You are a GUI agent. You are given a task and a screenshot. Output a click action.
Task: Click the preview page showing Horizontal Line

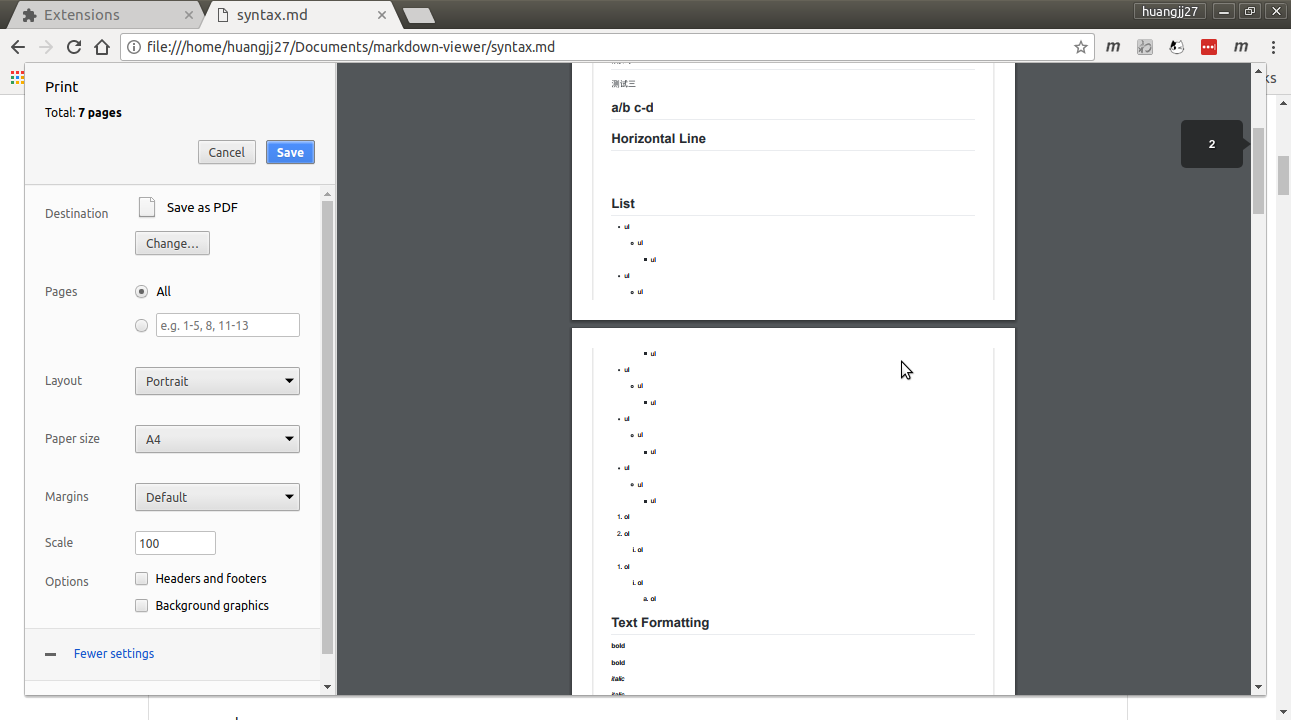tap(793, 191)
